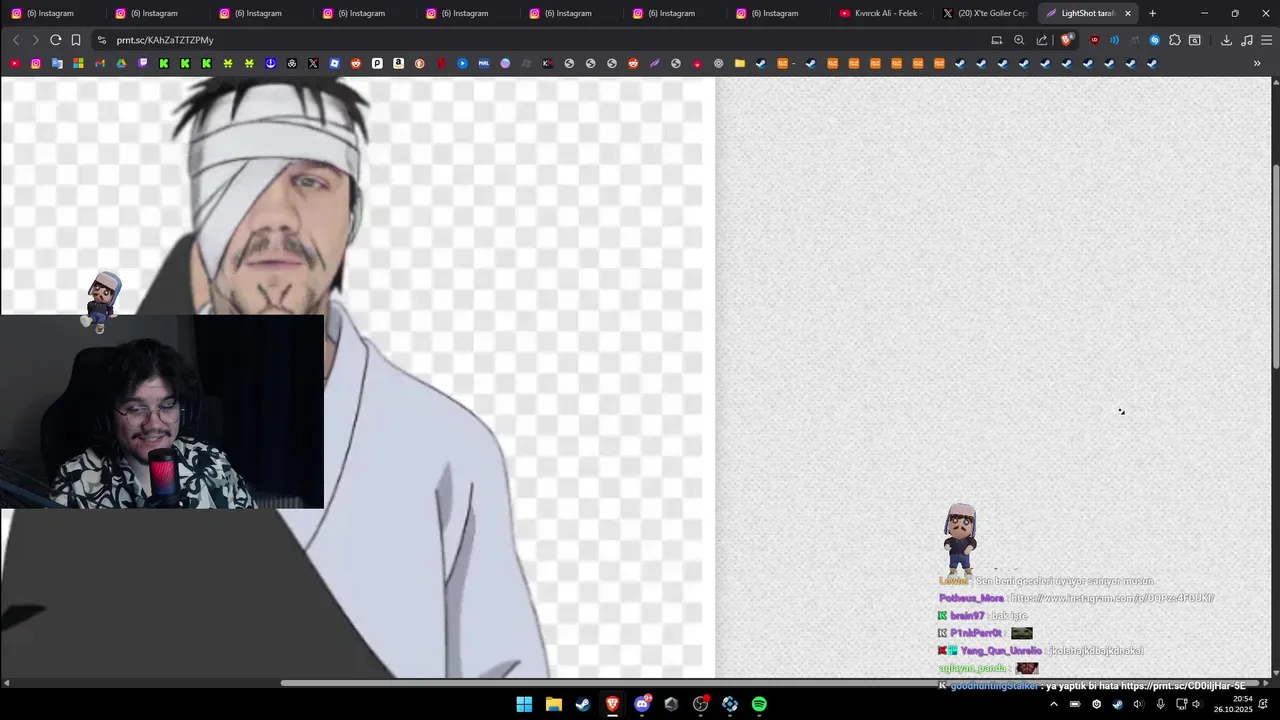Open the Microsoft bookmark icon
Image resolution: width=1280 pixels, height=720 pixels.
coord(78,63)
